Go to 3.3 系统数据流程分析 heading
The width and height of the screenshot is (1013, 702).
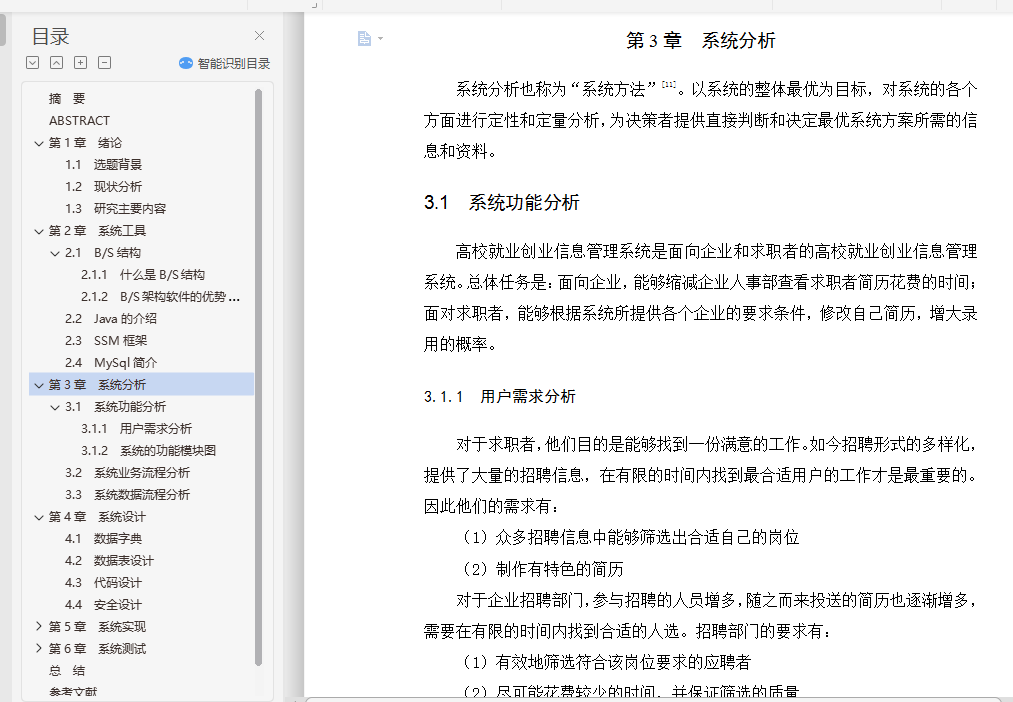[127, 495]
